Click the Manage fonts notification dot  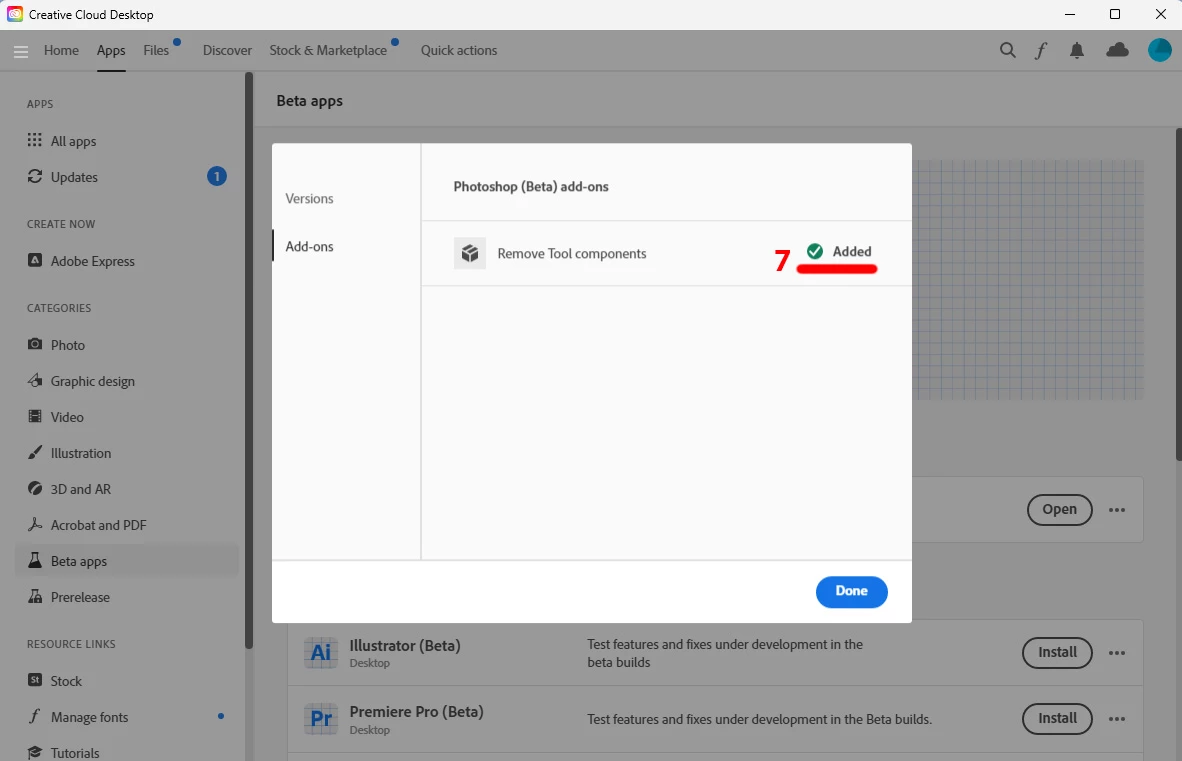221,716
